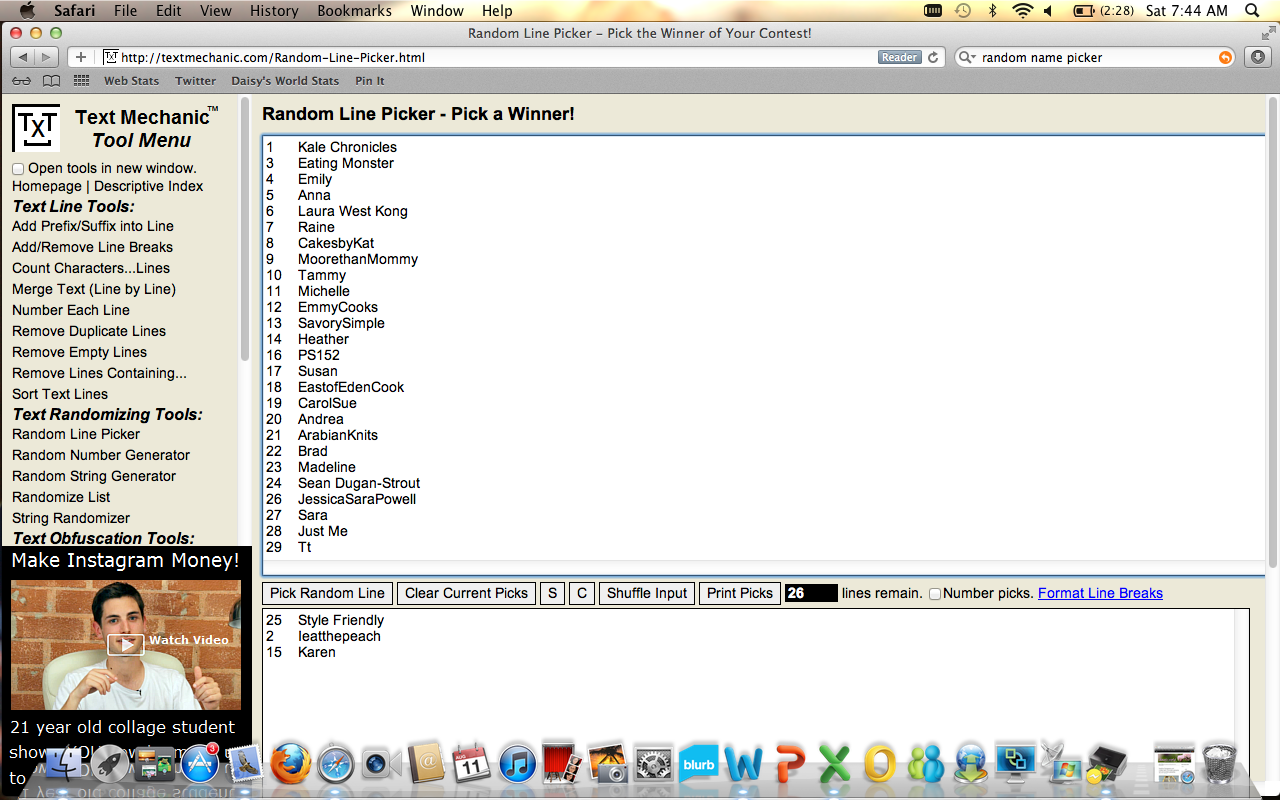The image size is (1280, 800).
Task: Open Firefox from the dock
Action: [x=290, y=764]
